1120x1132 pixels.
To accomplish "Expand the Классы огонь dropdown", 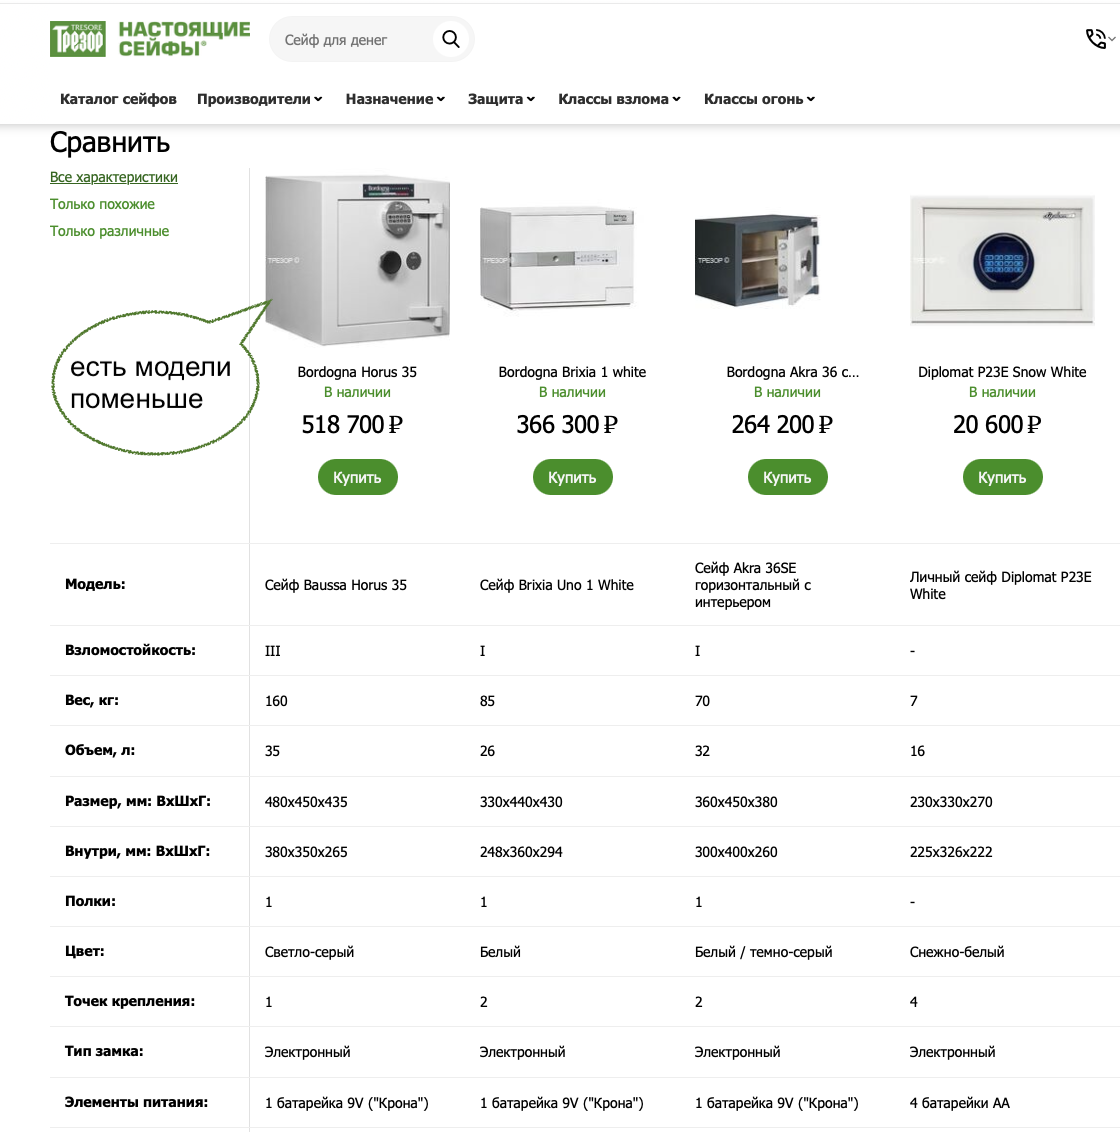I will (759, 99).
